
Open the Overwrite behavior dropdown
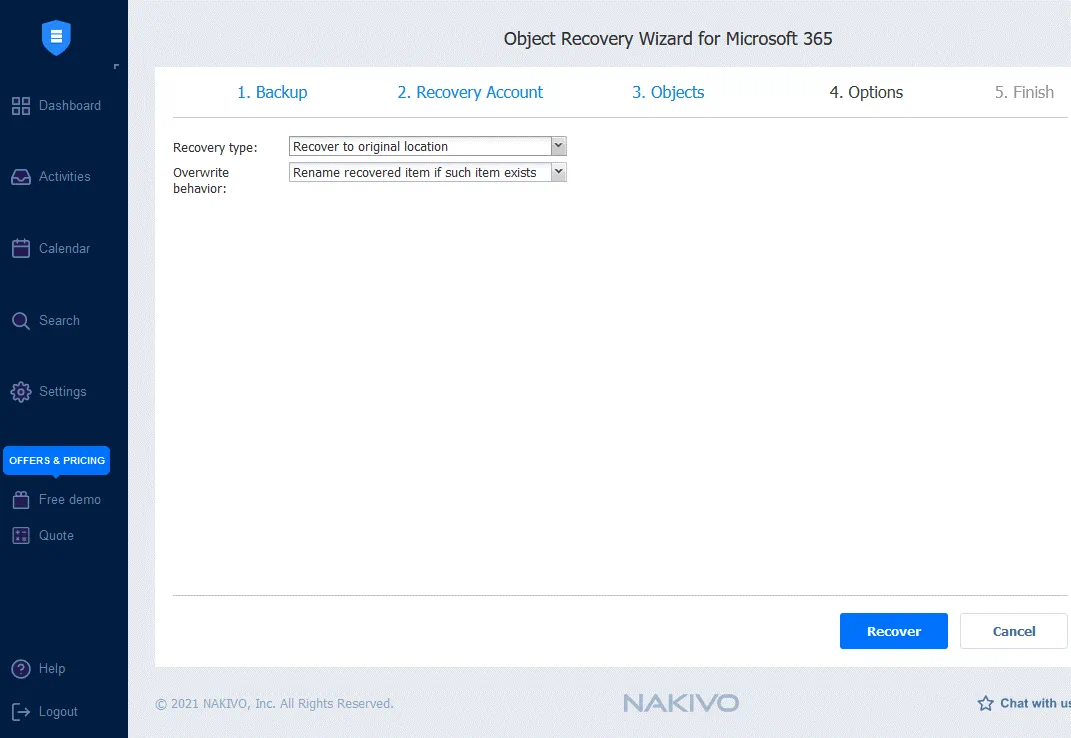[x=559, y=172]
